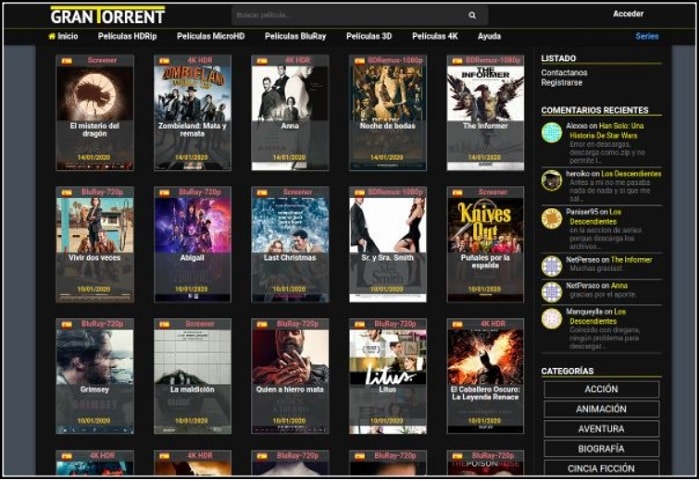Open the Grimsey movie poster

[x=95, y=376]
